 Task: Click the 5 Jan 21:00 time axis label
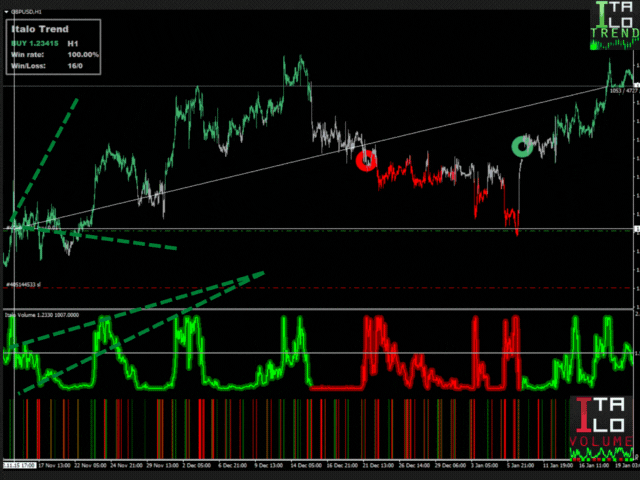pyautogui.click(x=520, y=465)
